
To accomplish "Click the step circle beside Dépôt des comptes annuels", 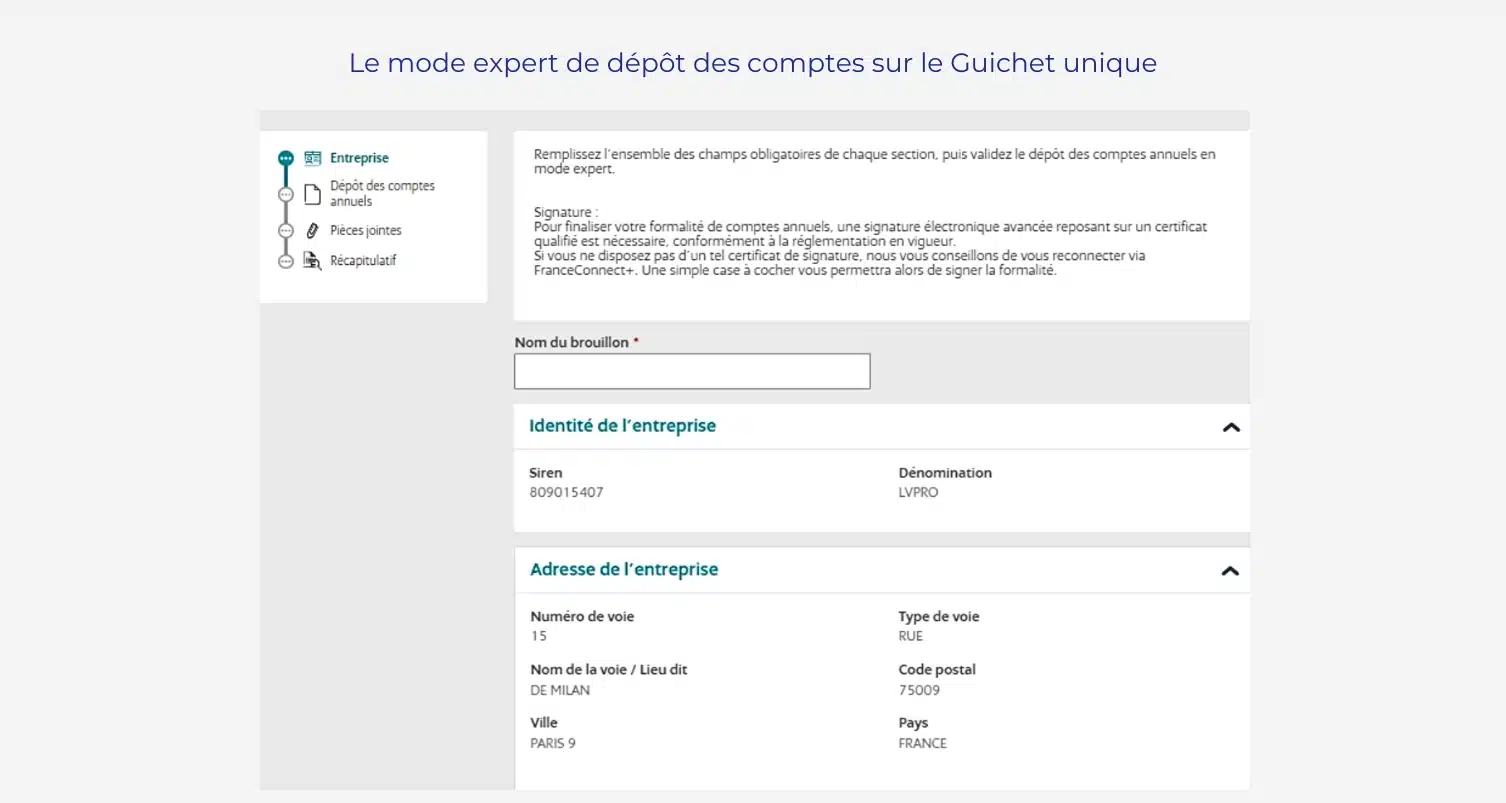I will (286, 194).
